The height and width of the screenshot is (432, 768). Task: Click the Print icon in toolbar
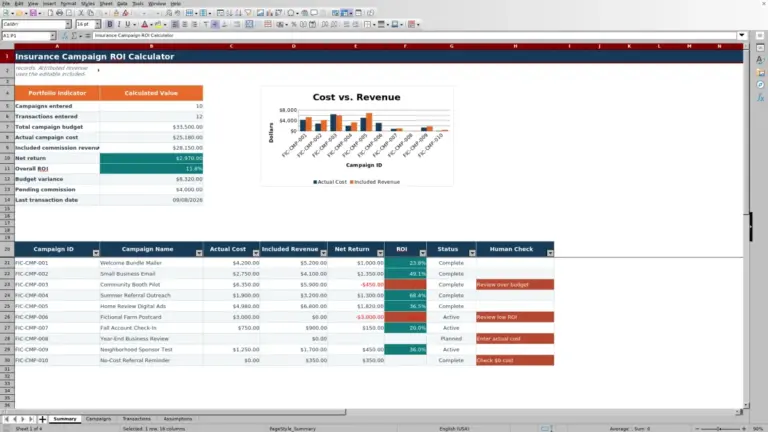(x=59, y=13)
